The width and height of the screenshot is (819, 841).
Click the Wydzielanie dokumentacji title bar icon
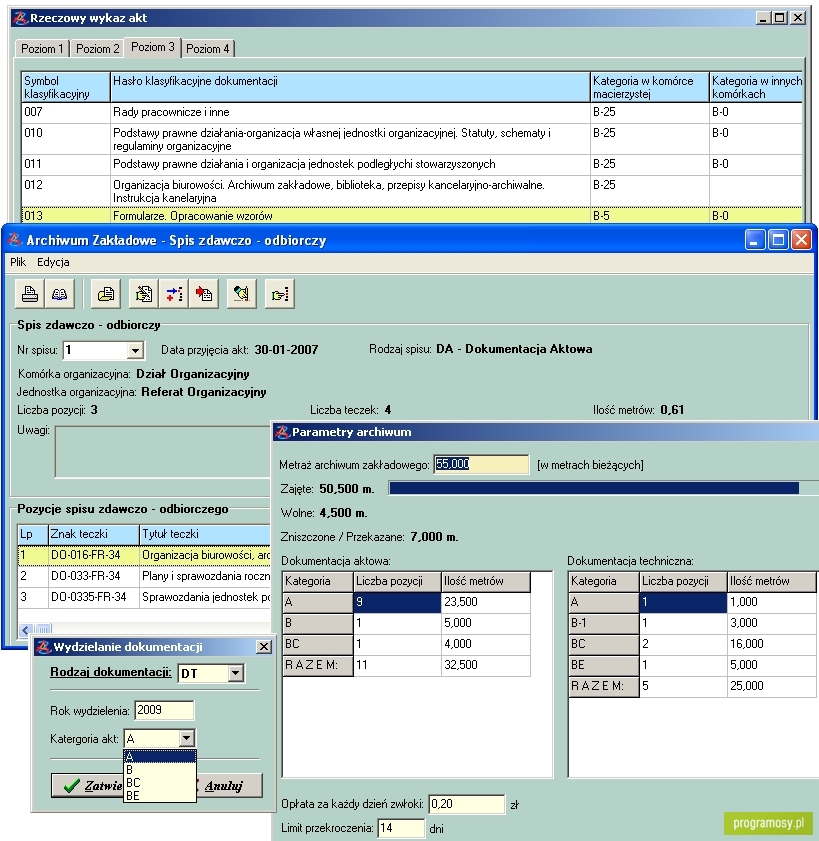pos(43,647)
